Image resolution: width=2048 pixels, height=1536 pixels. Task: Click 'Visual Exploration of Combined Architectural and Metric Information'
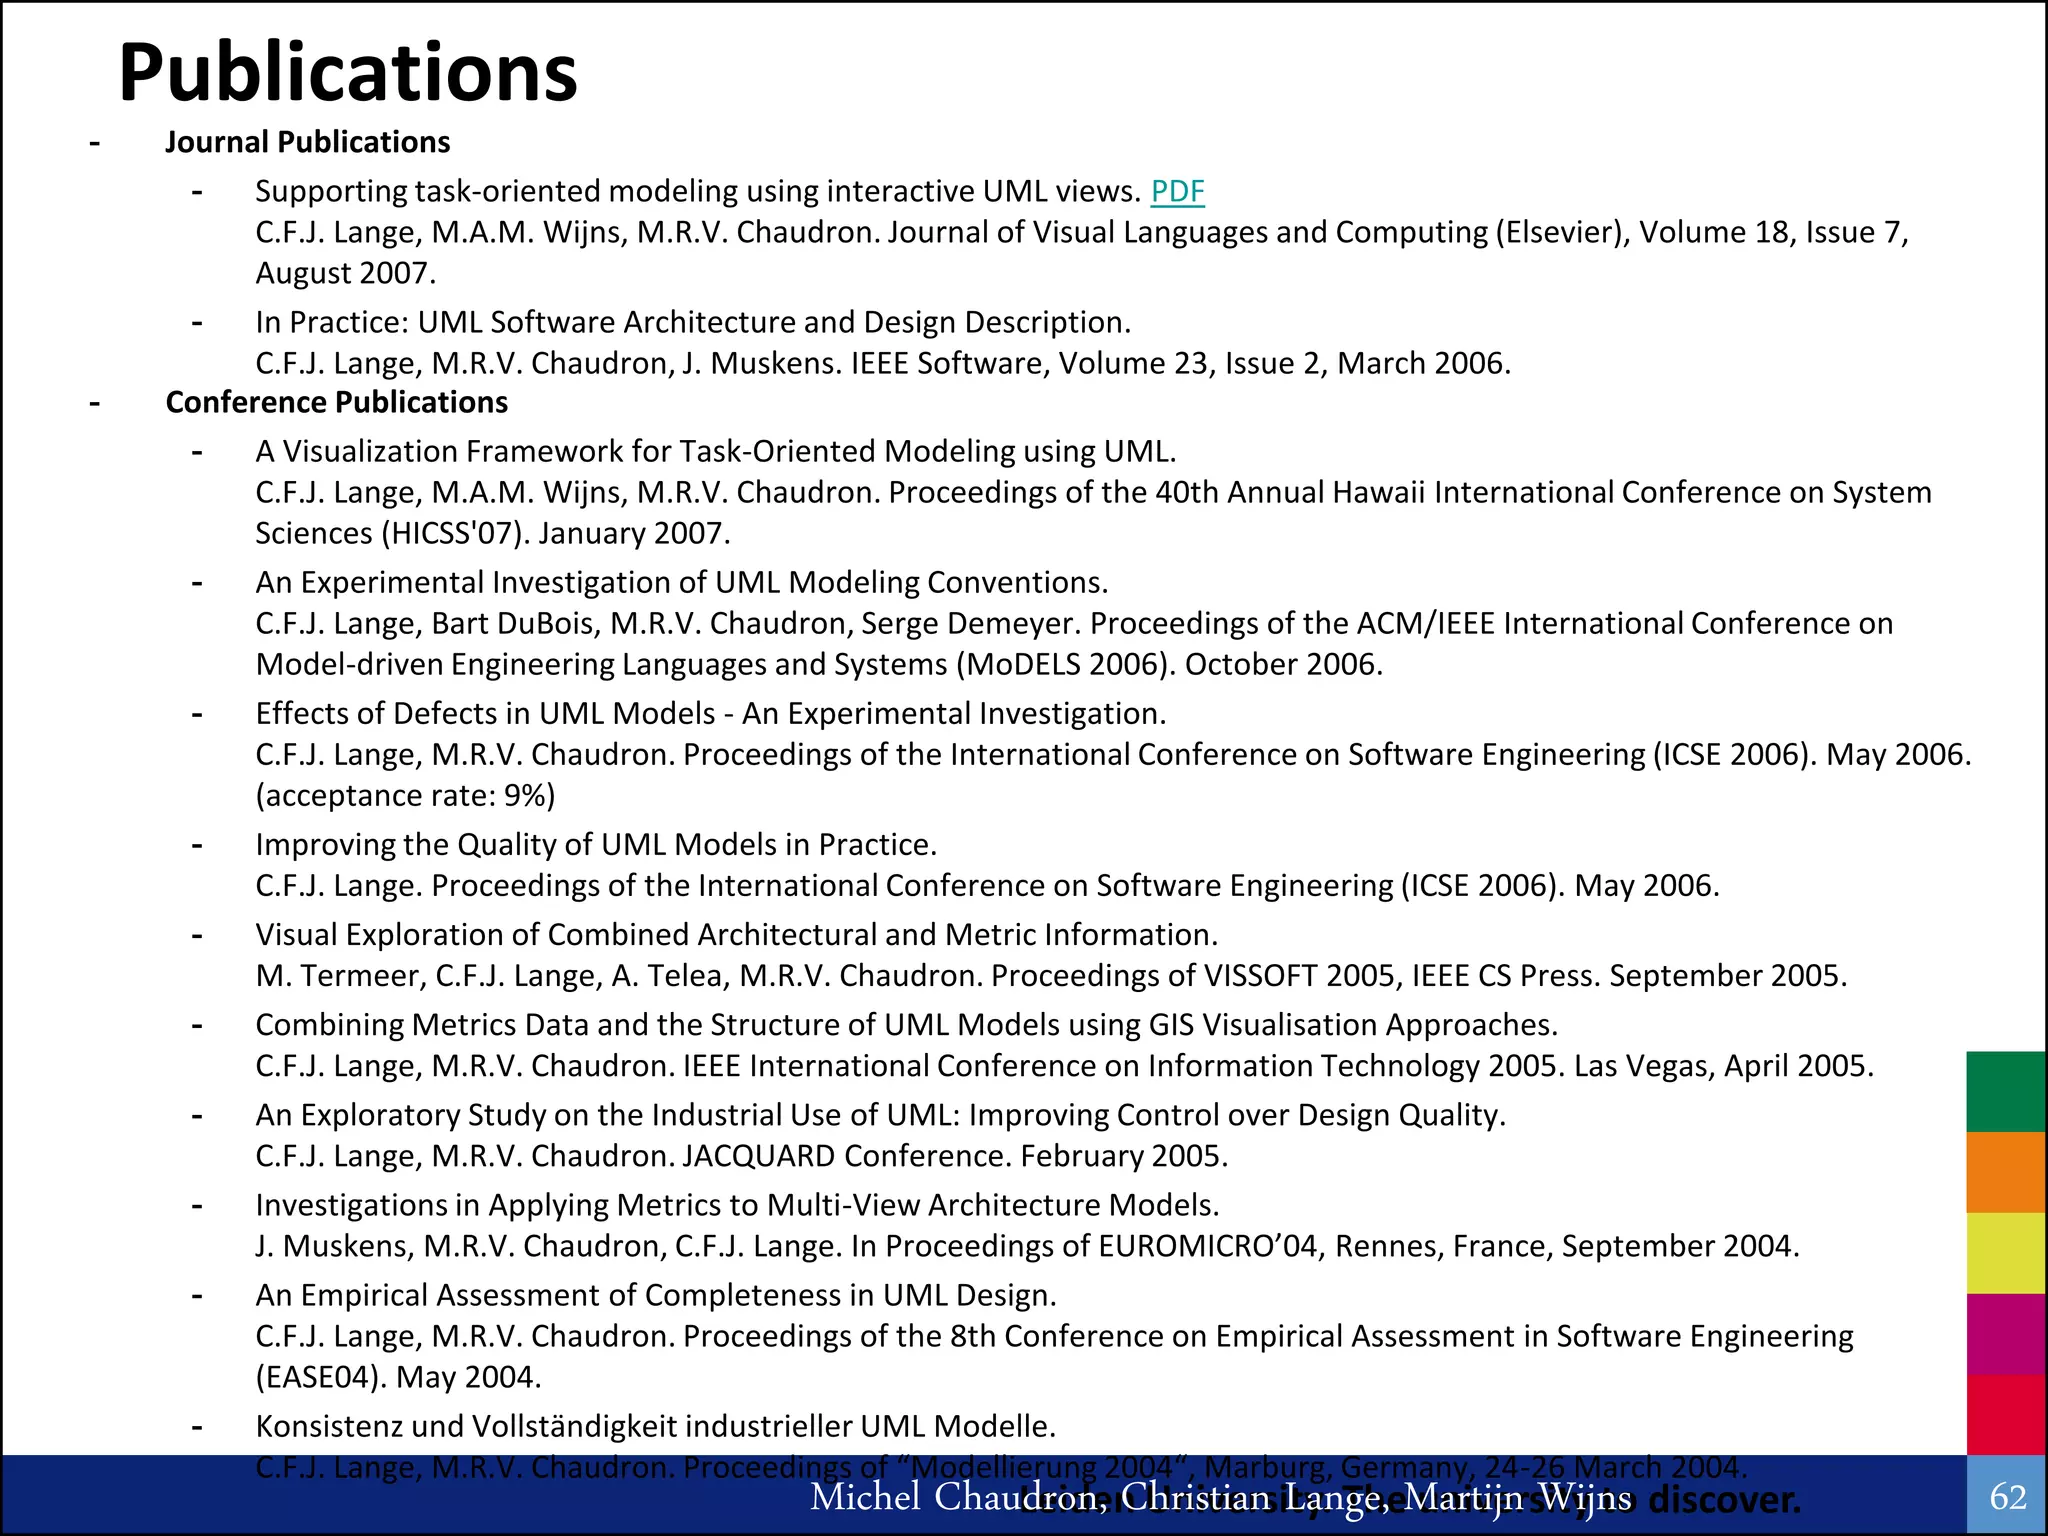click(x=737, y=934)
